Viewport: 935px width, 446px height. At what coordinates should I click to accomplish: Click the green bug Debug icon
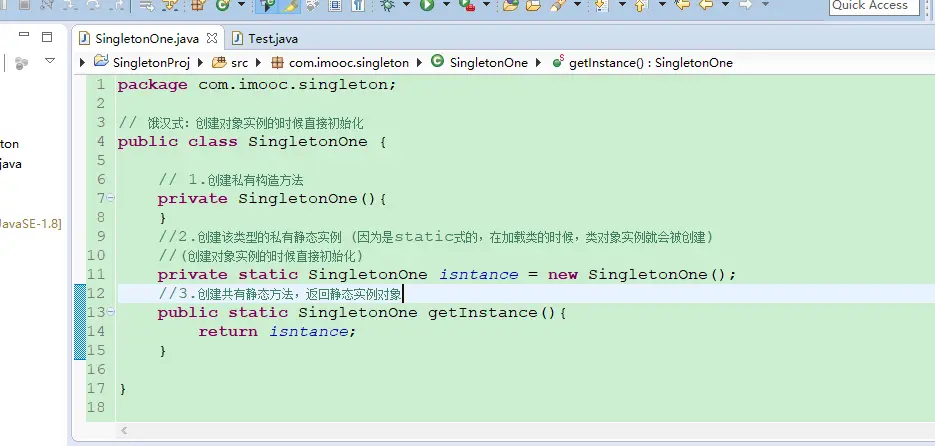(387, 5)
